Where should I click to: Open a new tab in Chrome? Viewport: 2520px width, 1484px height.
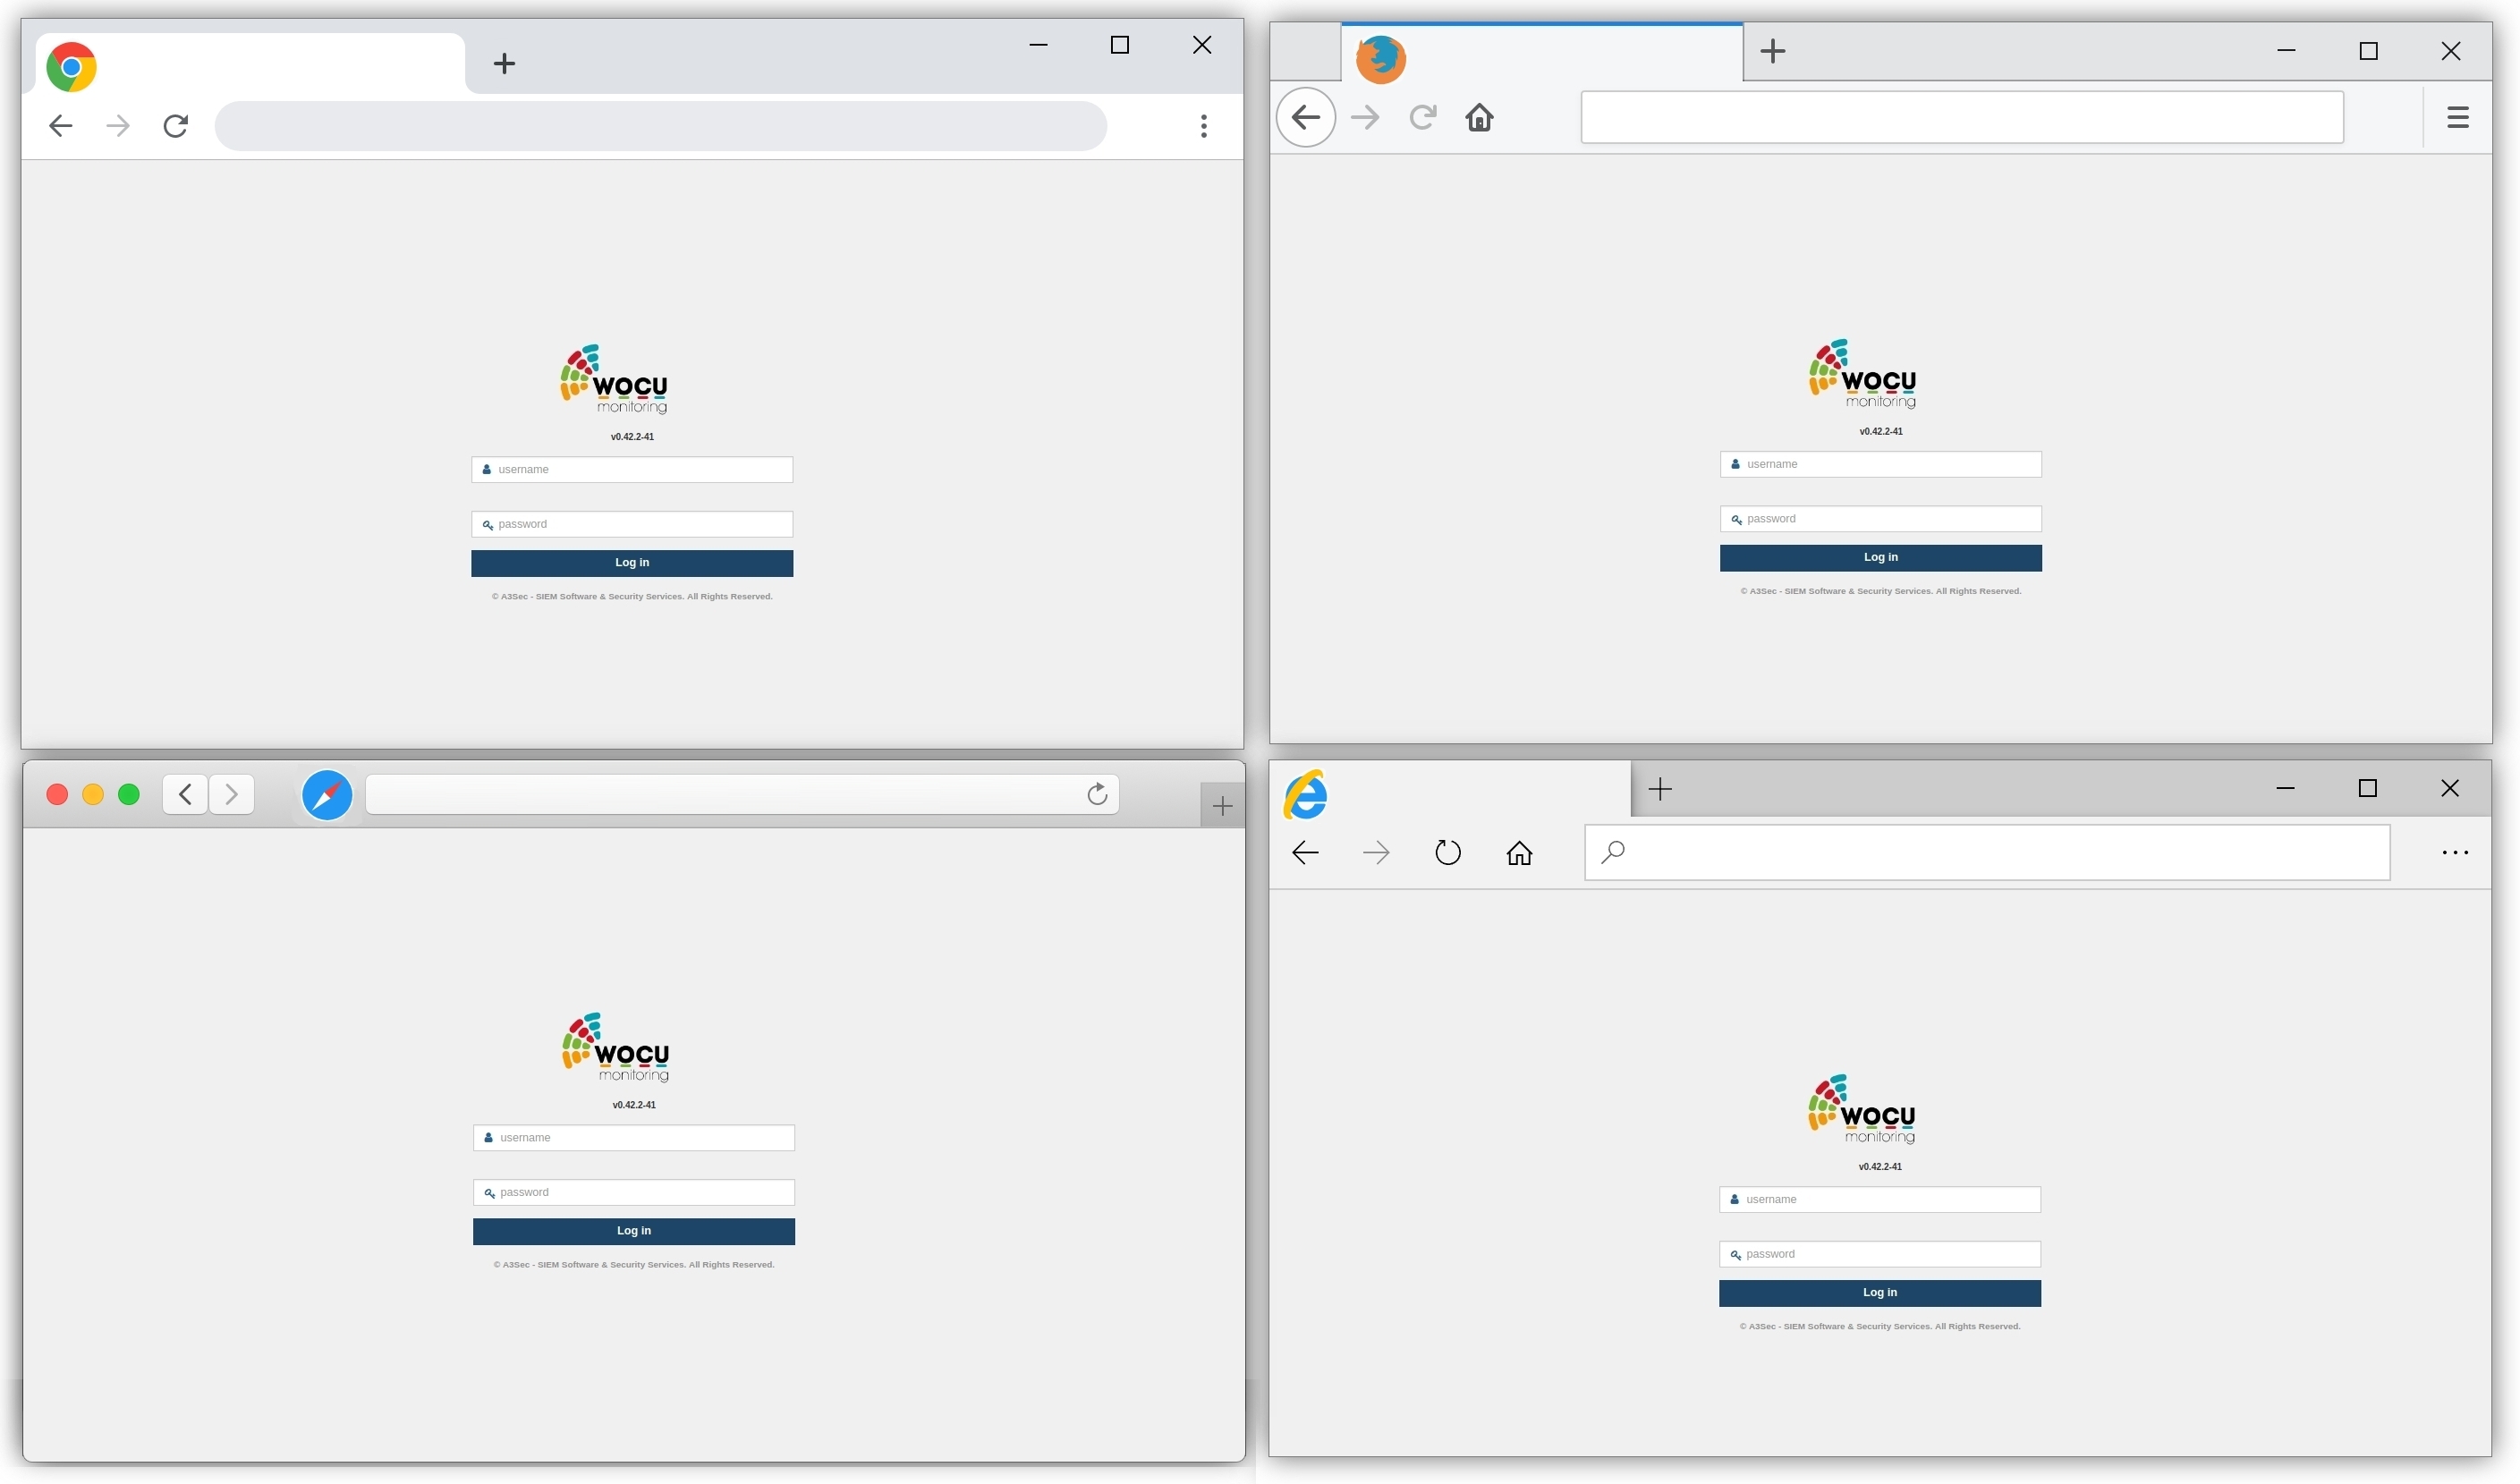(505, 64)
